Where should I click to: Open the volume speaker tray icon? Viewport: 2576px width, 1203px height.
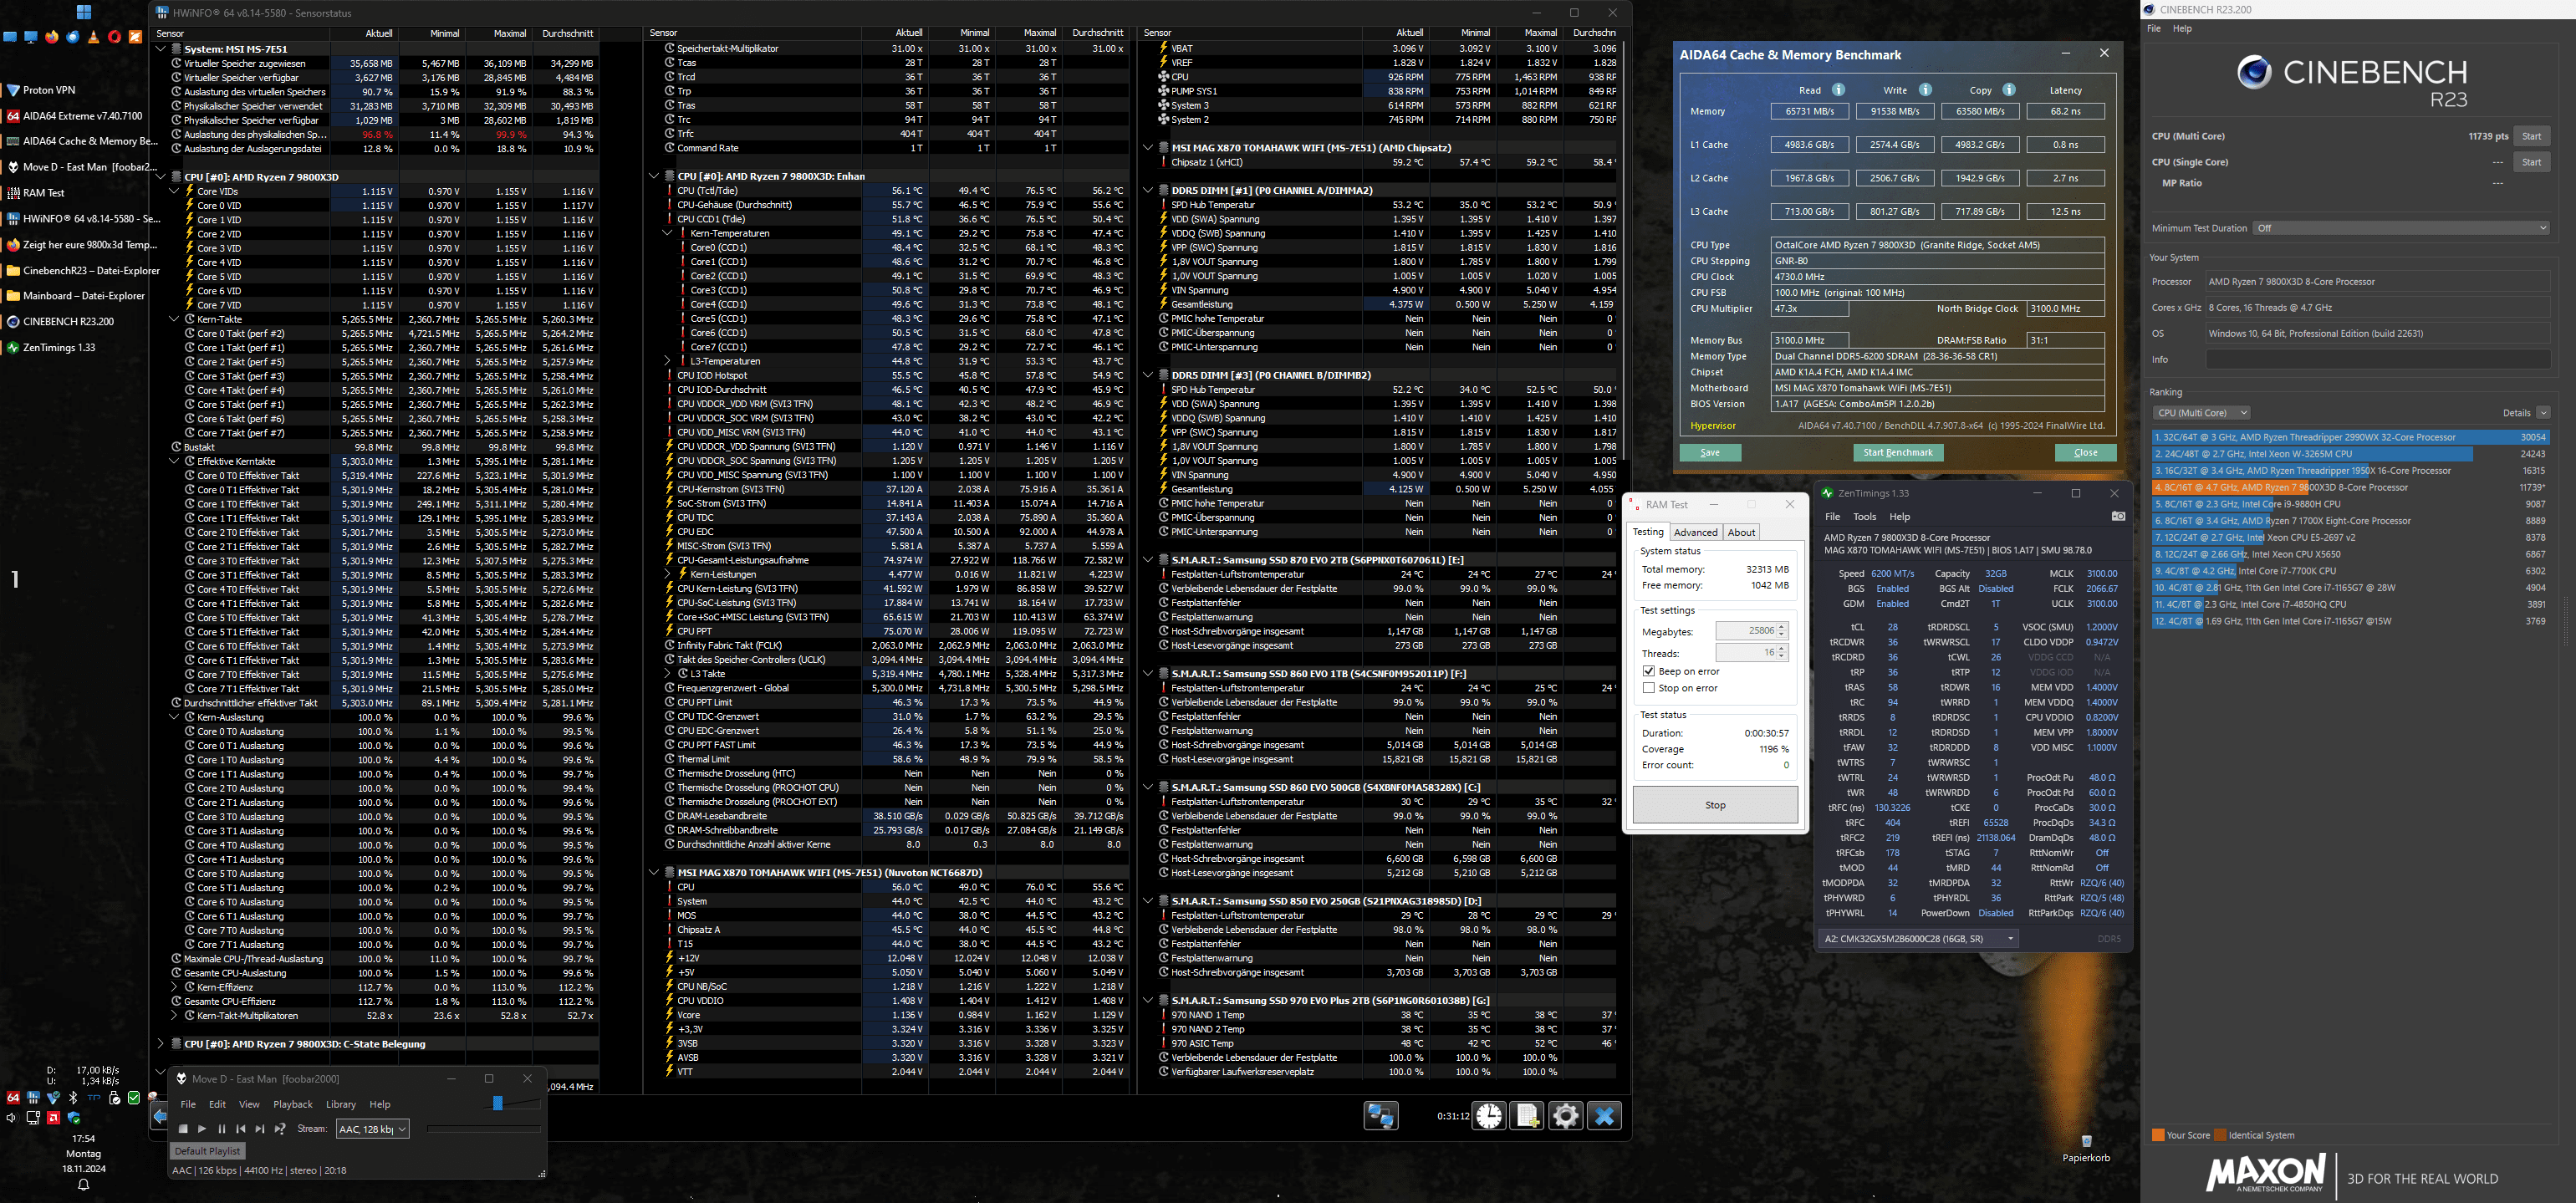(12, 1118)
